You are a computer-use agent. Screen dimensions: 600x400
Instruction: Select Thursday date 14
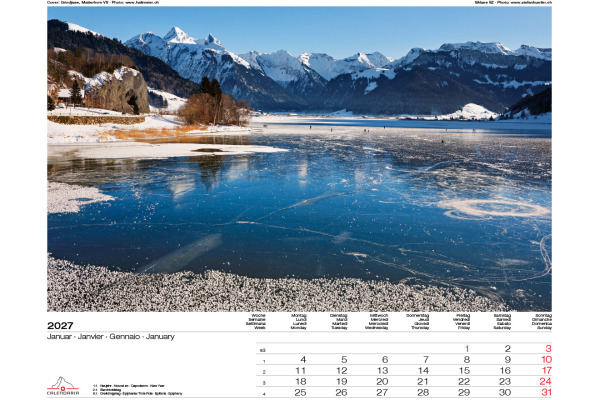[x=423, y=371]
